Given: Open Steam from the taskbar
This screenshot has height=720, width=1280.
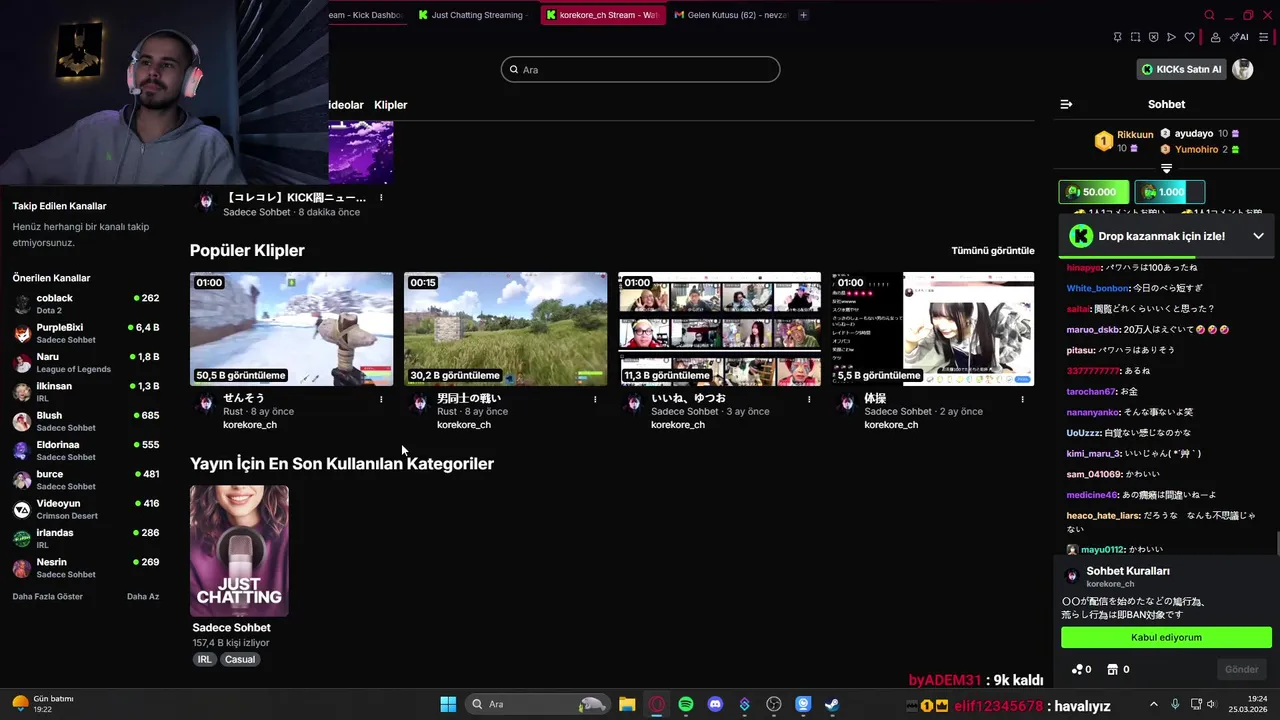Looking at the screenshot, I should pyautogui.click(x=832, y=704).
